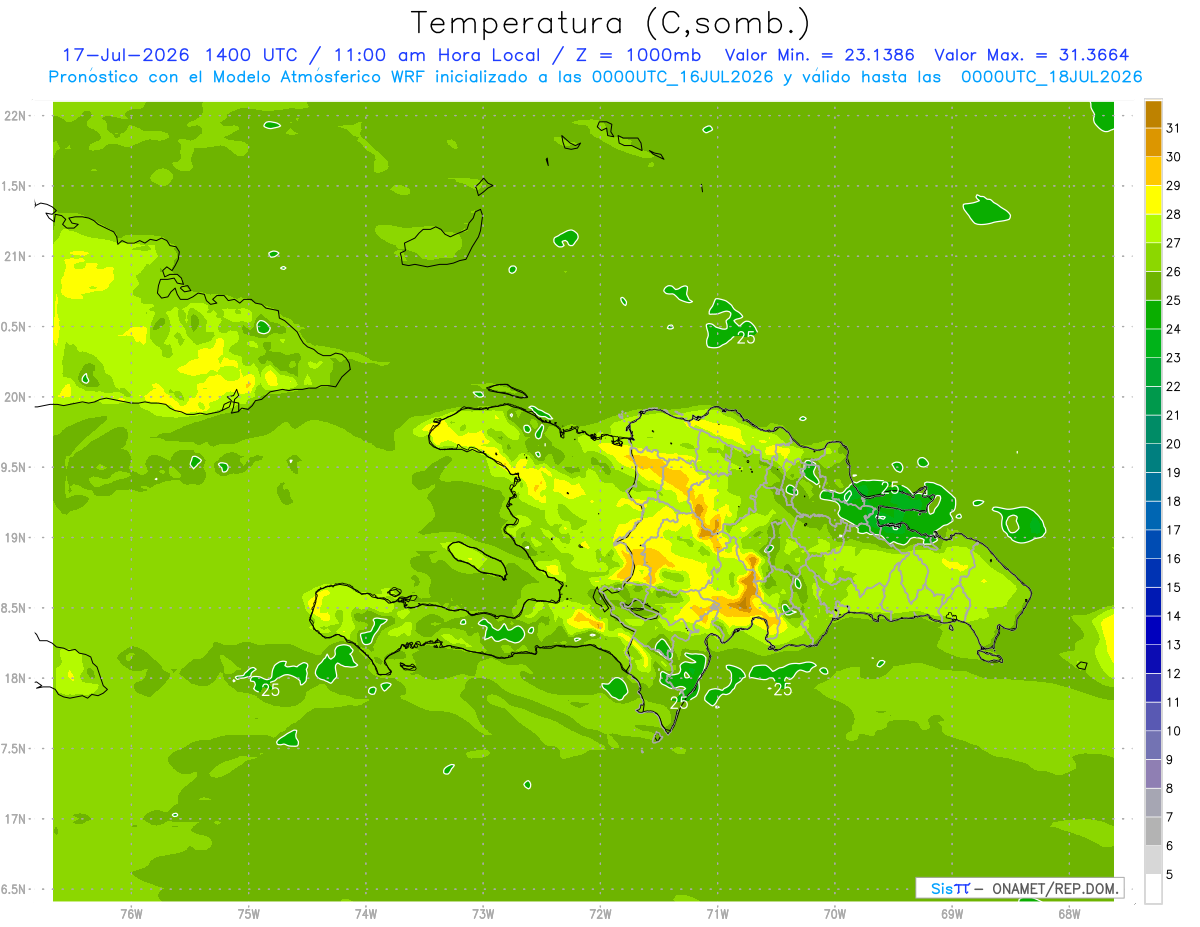
Task: Click the "0000UTC_18JUL2026" valid-until time
Action: [1051, 77]
